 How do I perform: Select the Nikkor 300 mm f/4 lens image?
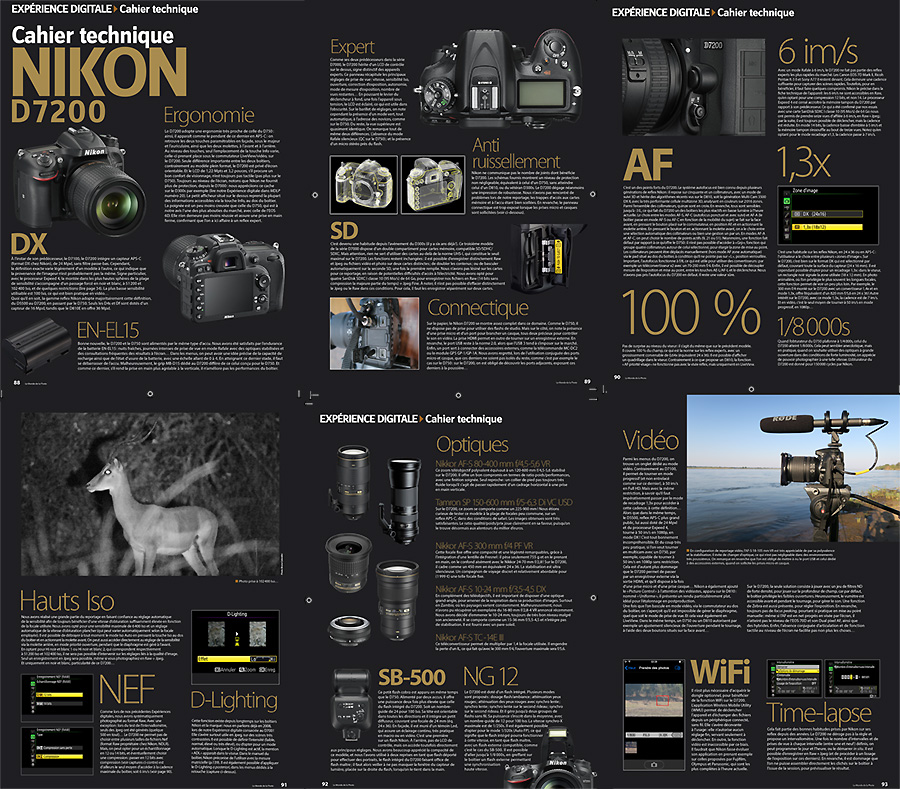tap(398, 602)
